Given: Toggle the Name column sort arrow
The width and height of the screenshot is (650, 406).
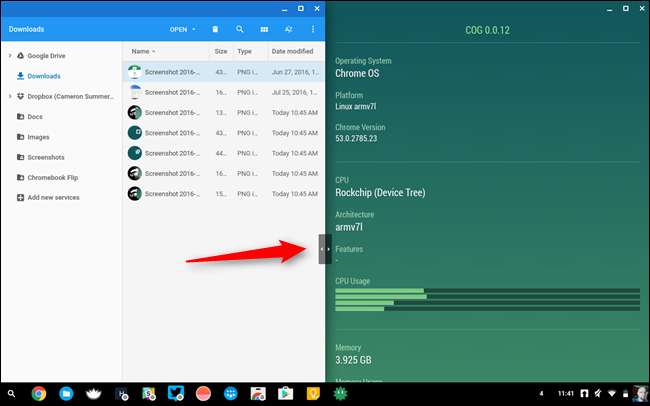Looking at the screenshot, I should 154,51.
